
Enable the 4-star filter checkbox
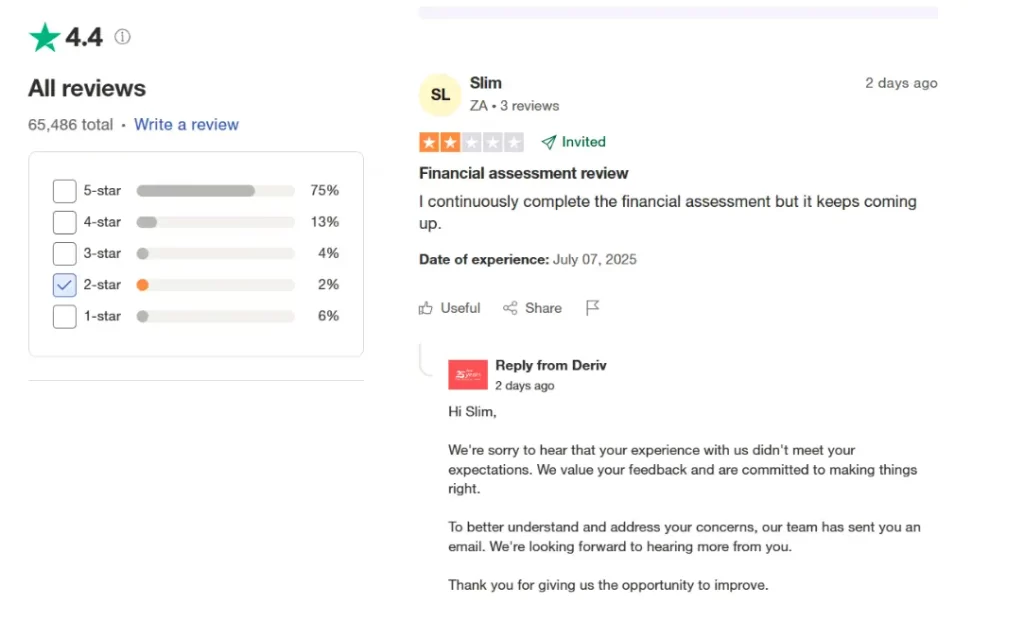64,222
